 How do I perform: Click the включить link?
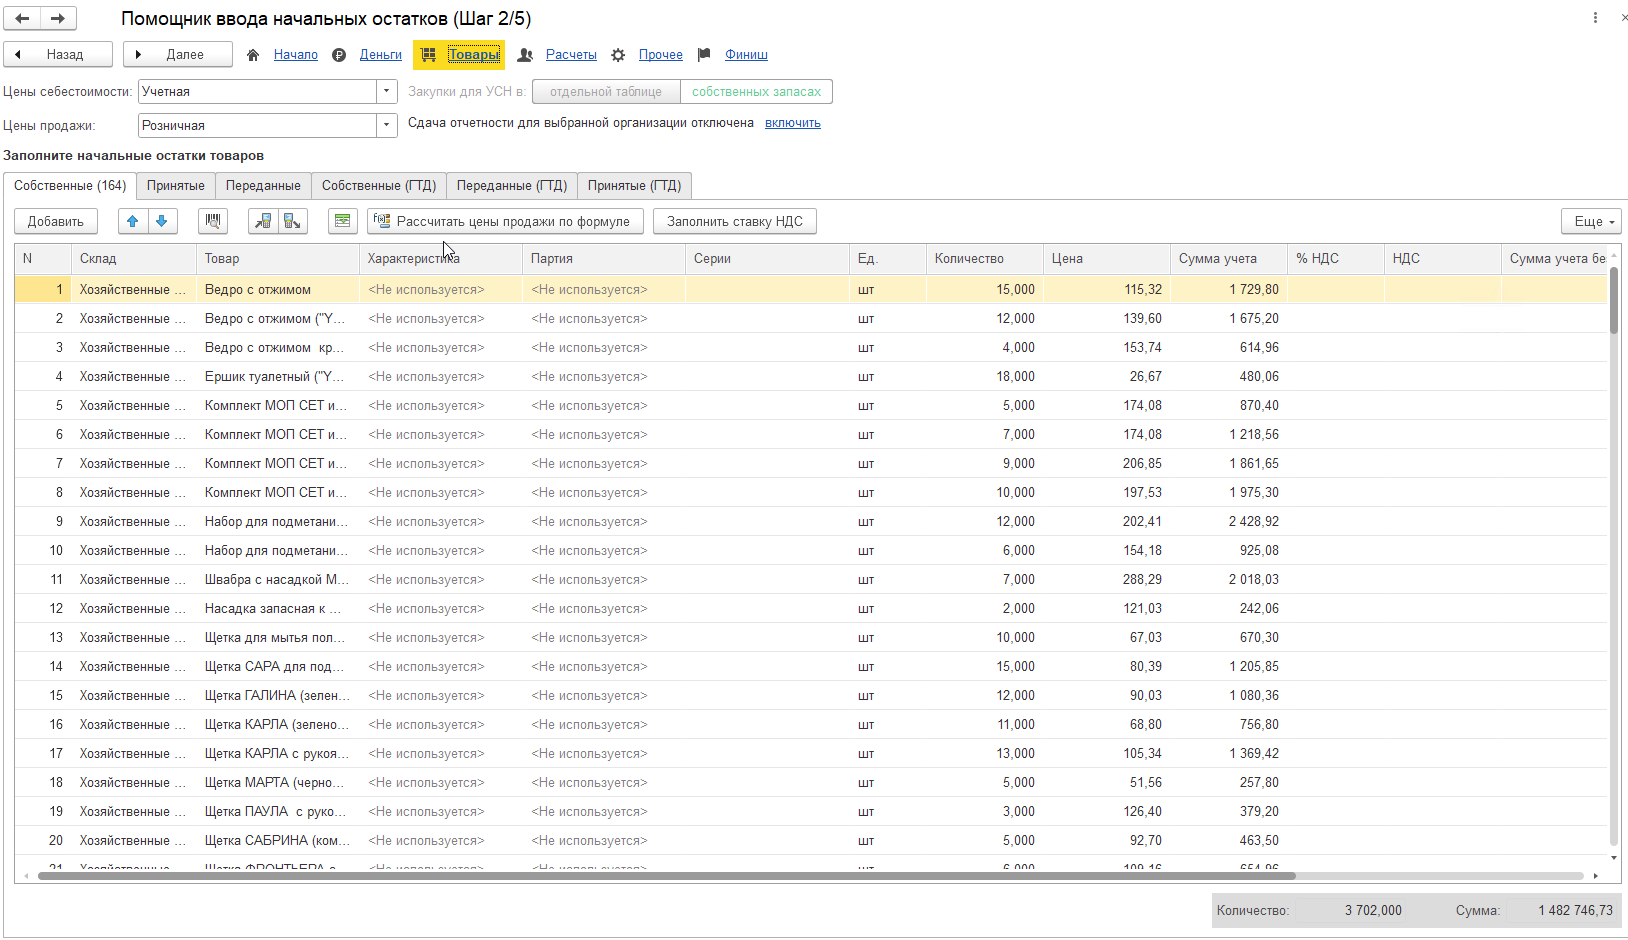[793, 123]
